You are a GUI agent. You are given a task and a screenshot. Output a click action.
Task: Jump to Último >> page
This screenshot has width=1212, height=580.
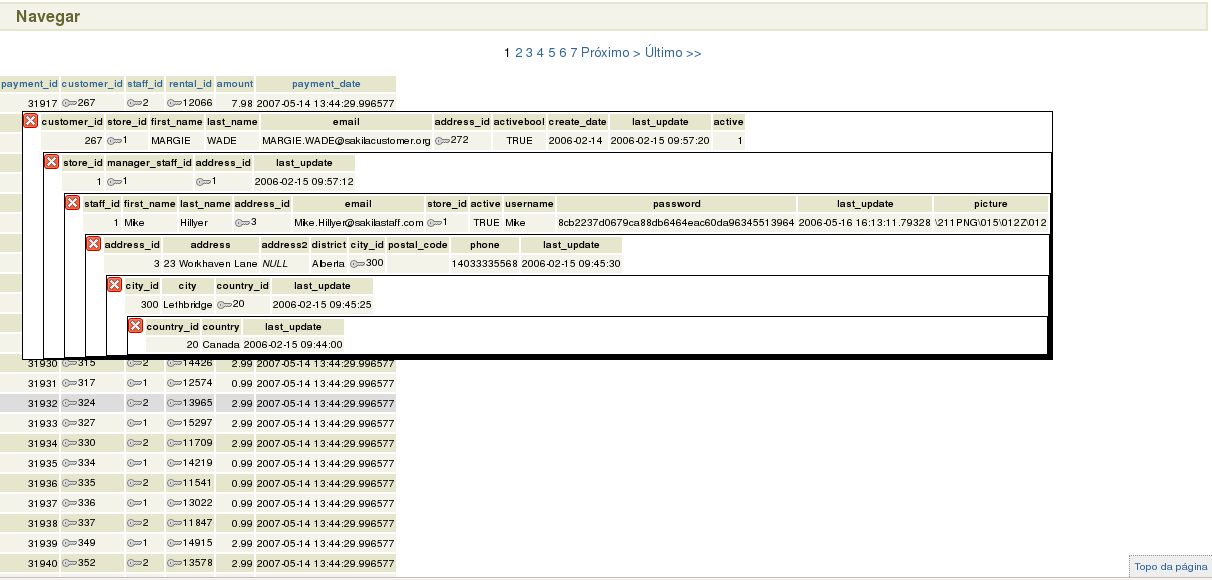point(673,53)
